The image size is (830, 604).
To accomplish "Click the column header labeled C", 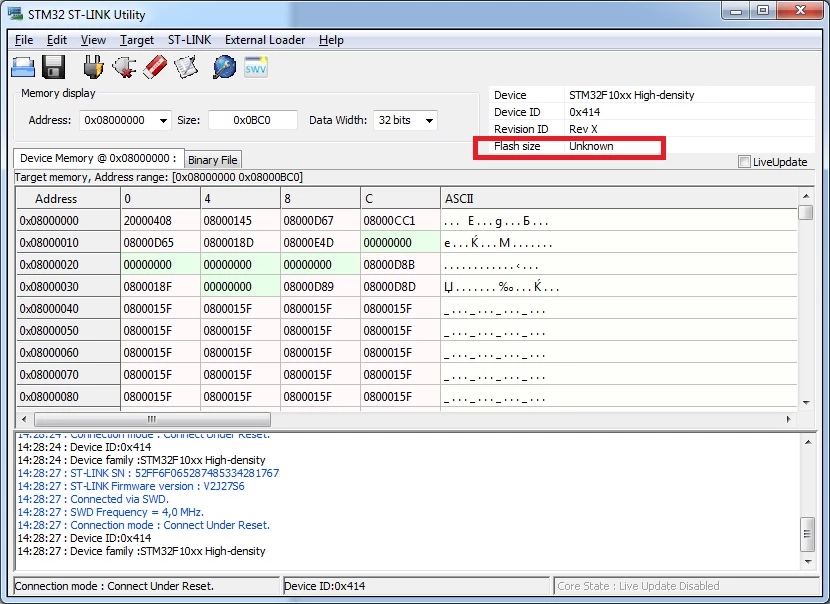I will tap(400, 199).
